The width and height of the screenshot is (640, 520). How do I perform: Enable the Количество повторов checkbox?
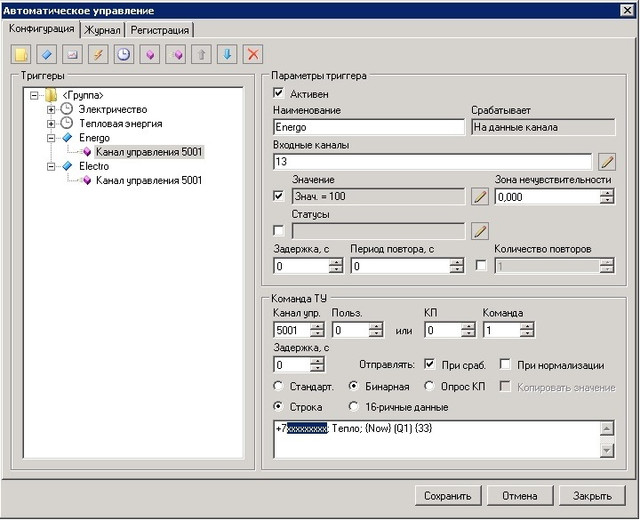point(481,266)
